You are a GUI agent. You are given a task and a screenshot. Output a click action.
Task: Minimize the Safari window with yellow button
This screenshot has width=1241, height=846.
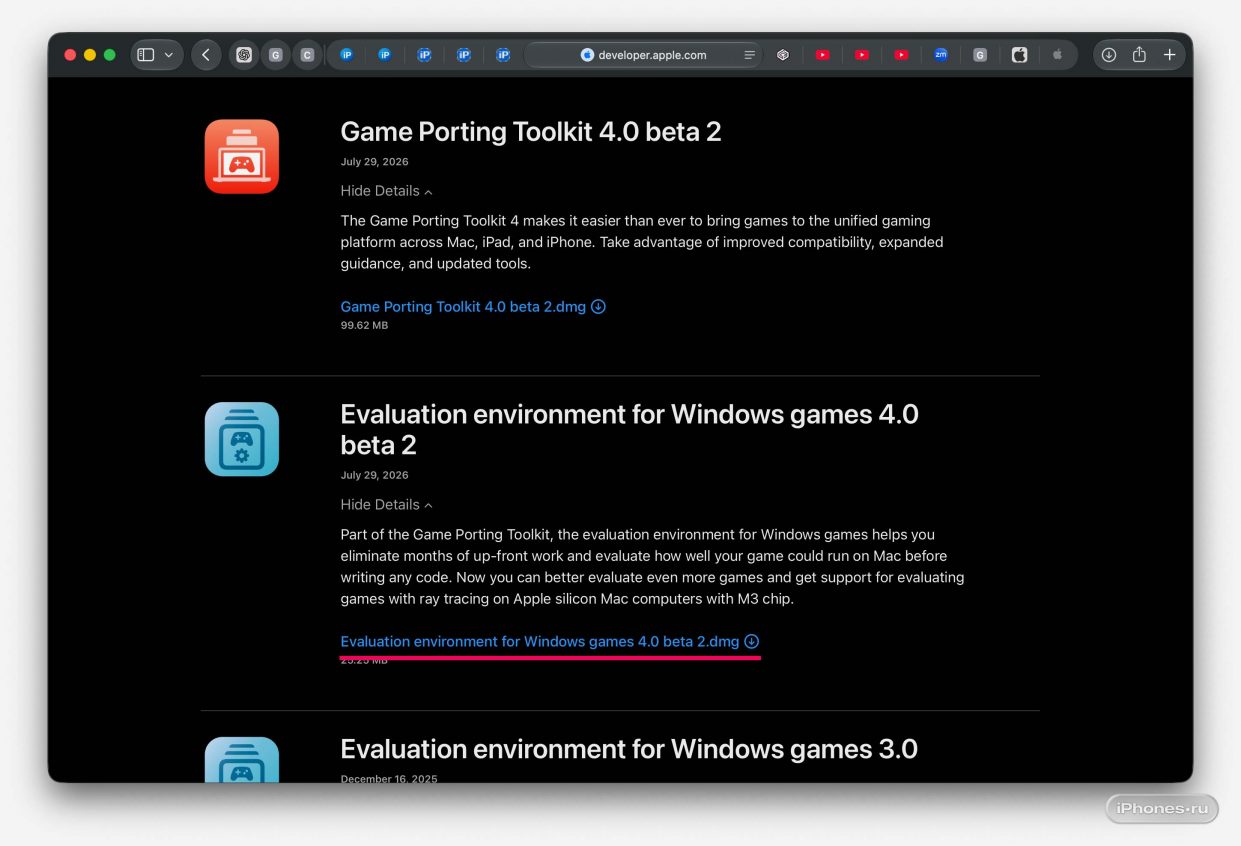tap(90, 55)
